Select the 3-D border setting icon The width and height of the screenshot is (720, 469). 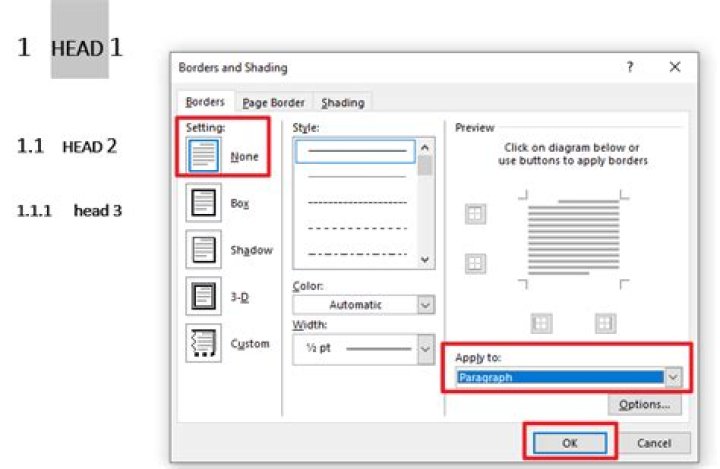coord(203,296)
